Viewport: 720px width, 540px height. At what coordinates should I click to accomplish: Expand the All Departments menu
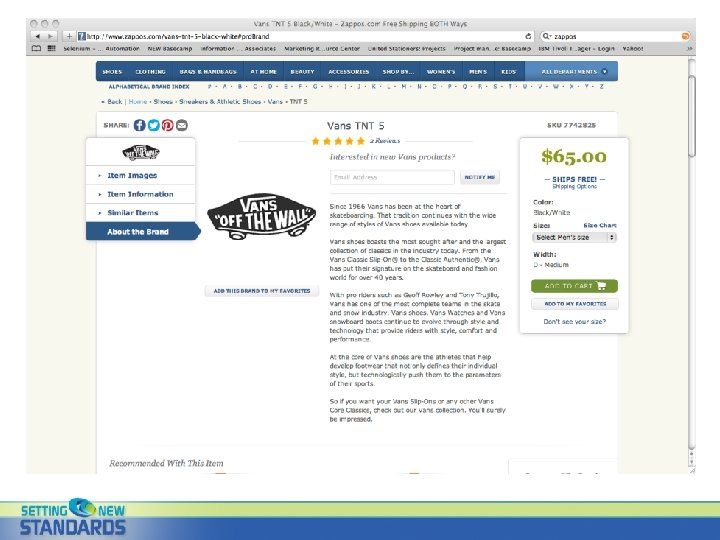[x=571, y=72]
